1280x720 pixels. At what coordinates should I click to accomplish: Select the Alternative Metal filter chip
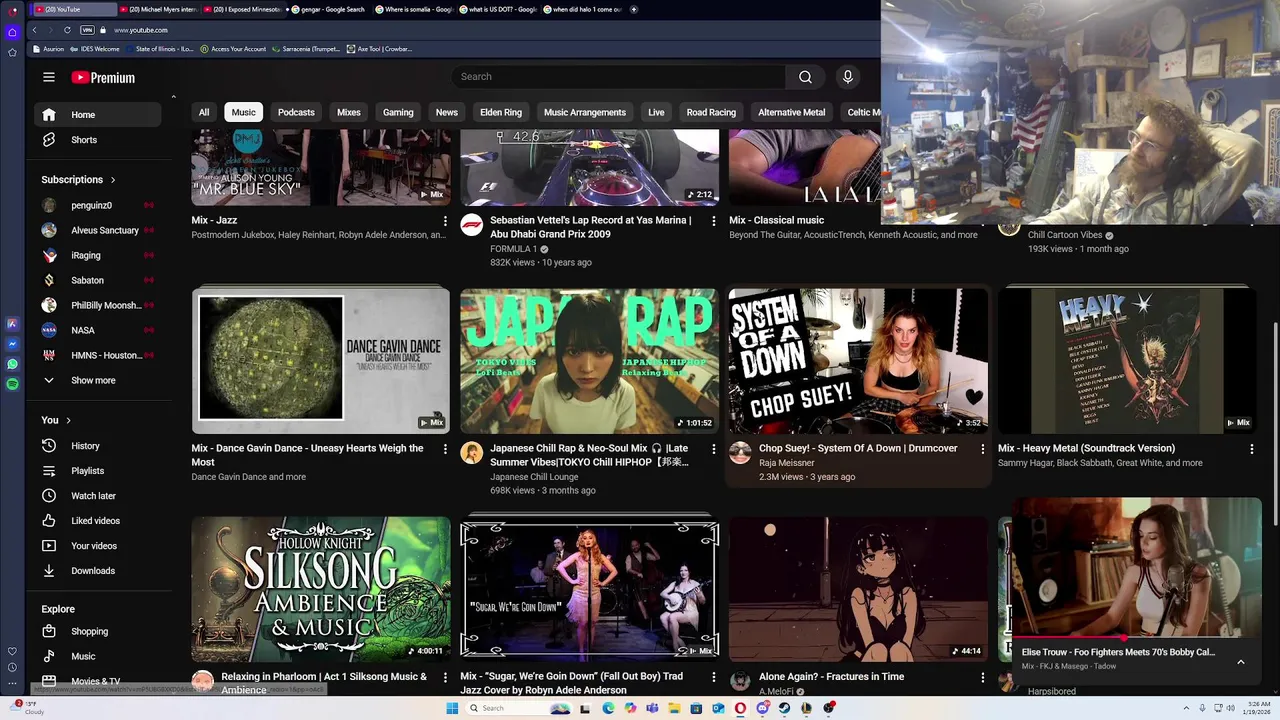(792, 112)
